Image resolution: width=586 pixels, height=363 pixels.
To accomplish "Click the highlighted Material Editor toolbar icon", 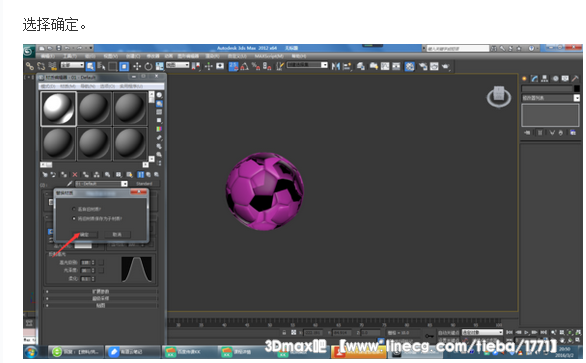I will click(x=410, y=67).
